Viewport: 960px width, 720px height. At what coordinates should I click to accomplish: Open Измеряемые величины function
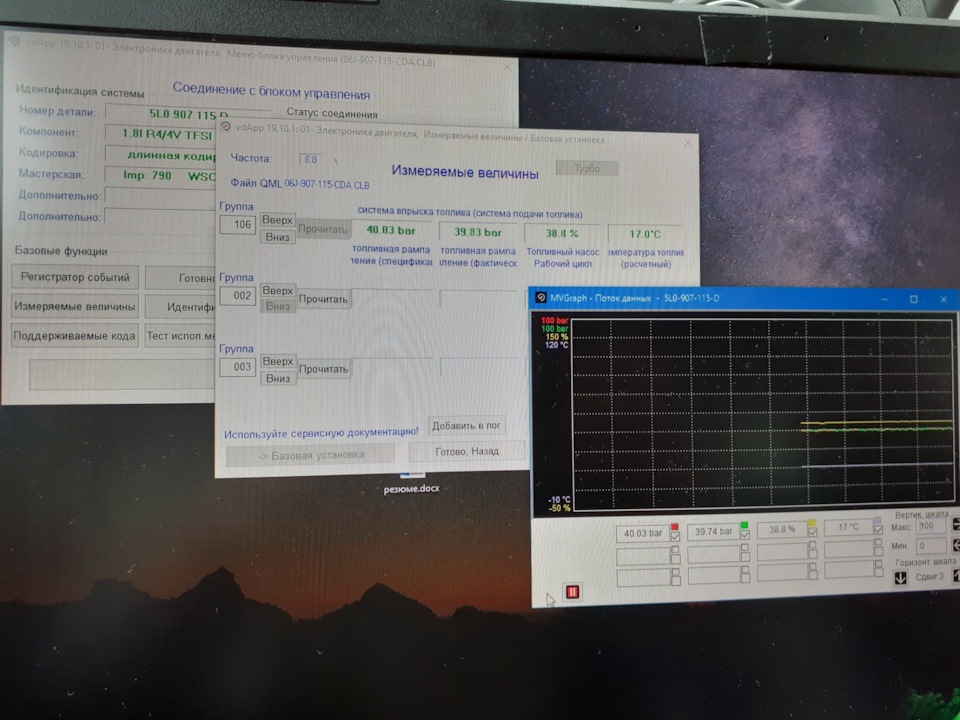75,306
